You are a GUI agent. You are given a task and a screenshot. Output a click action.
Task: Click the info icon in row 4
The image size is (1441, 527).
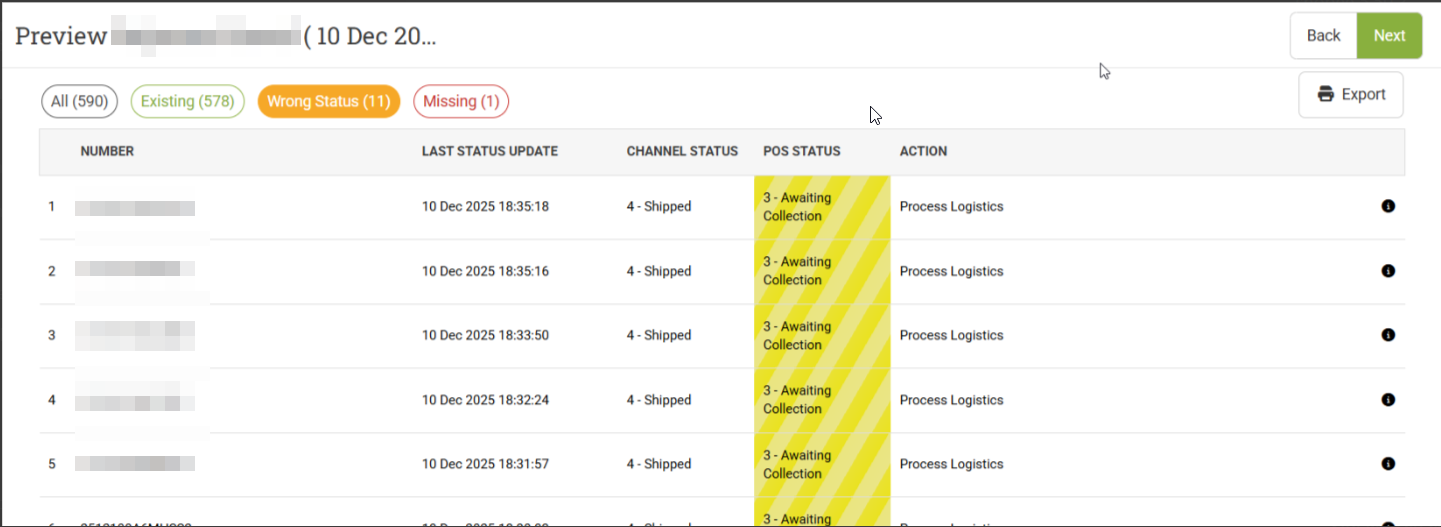1388,400
